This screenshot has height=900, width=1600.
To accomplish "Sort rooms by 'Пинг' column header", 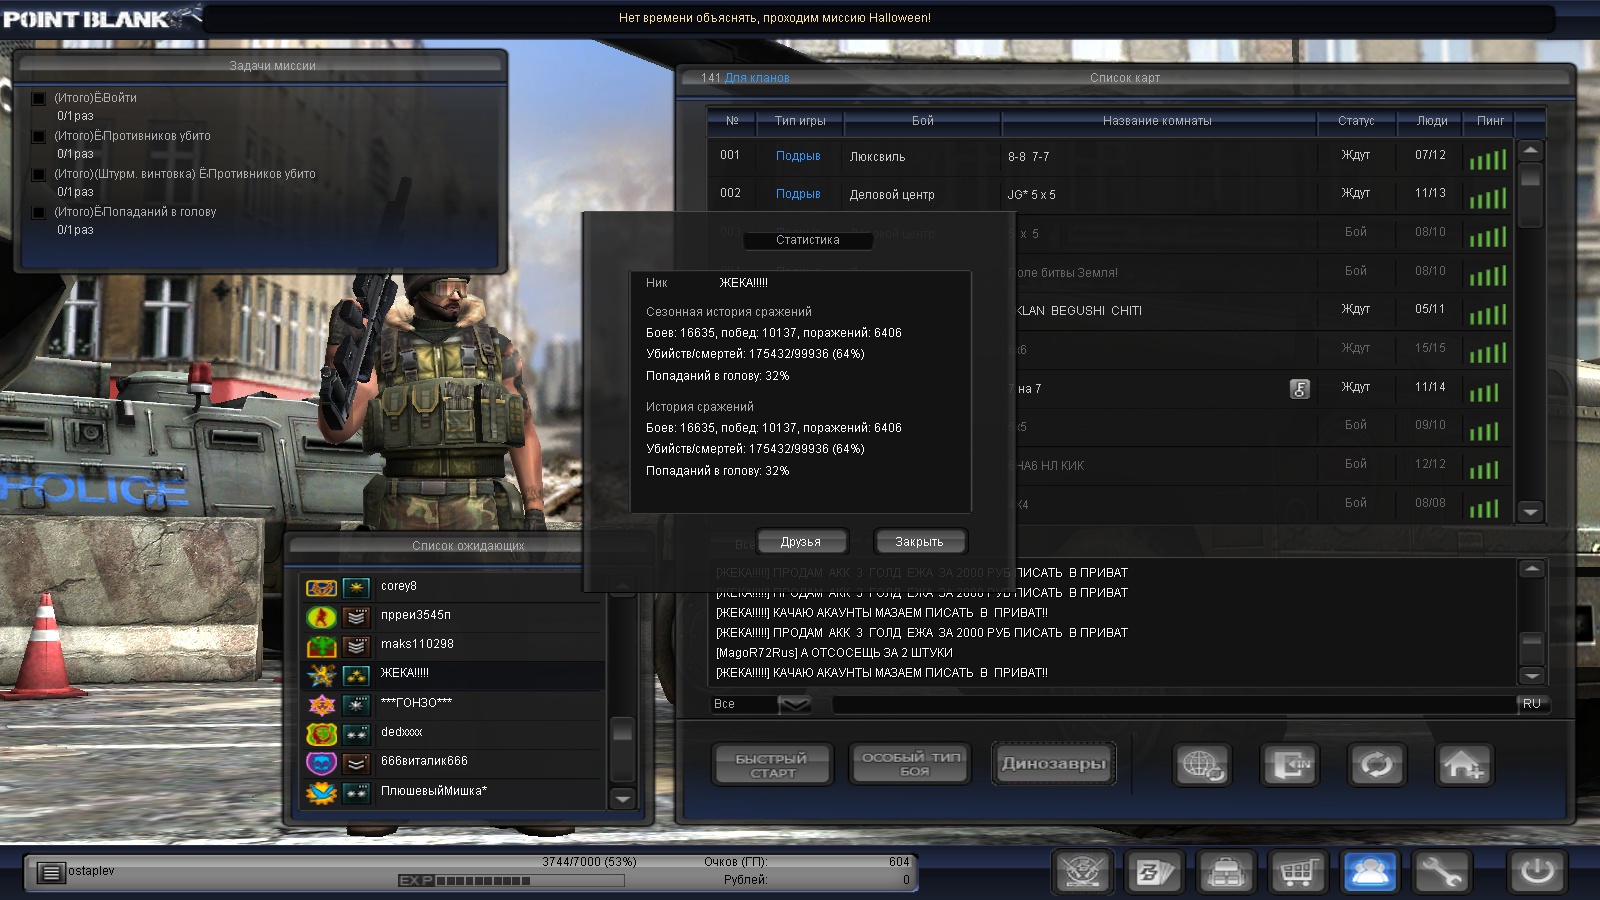I will (x=1490, y=121).
